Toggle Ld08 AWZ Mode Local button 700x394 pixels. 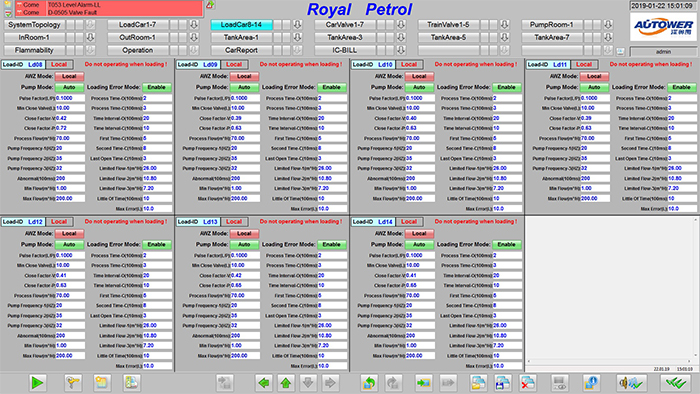pos(69,76)
